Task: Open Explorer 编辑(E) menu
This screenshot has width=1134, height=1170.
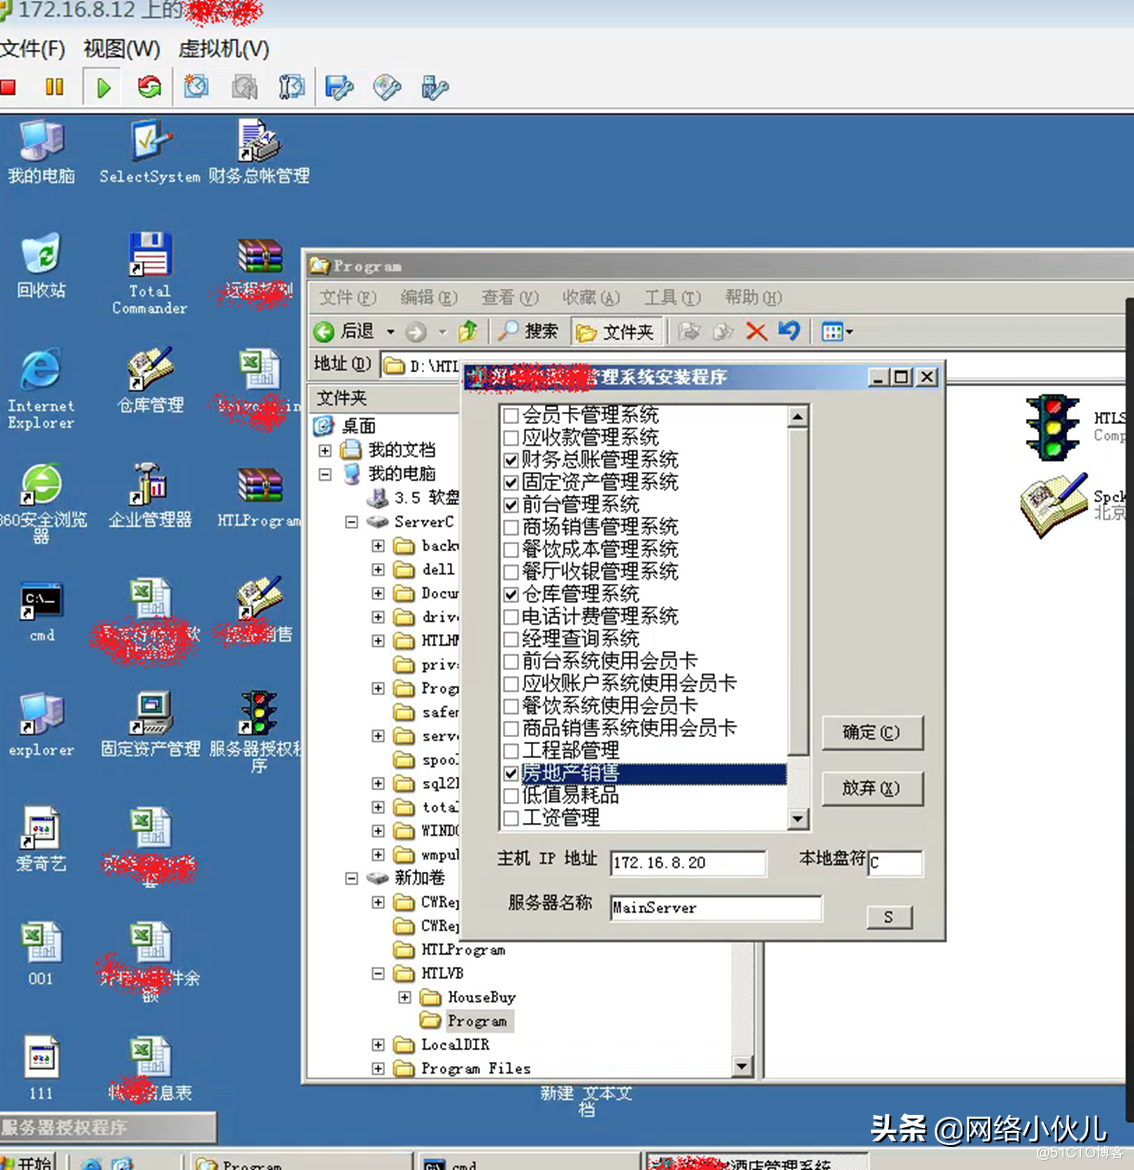Action: coord(429,298)
